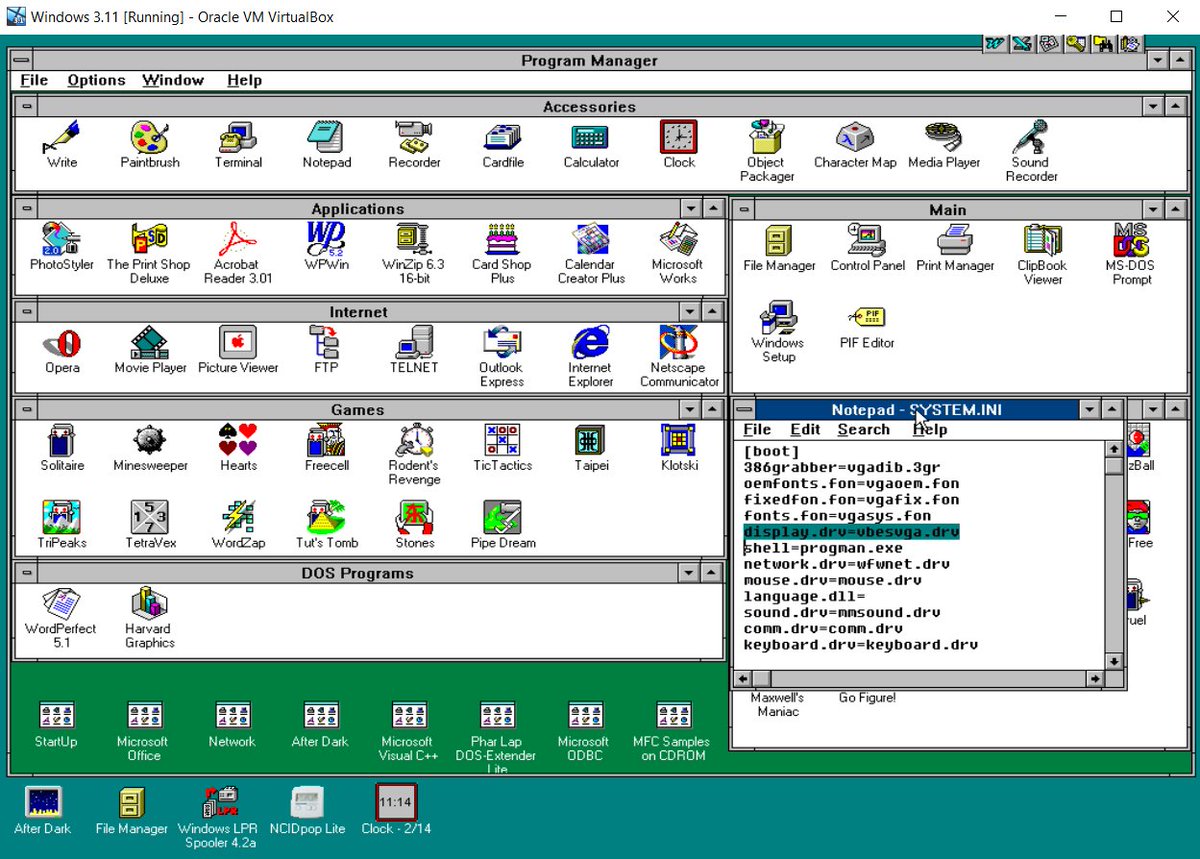Viewport: 1200px width, 859px height.
Task: Open WinZip 6.3 16-bit icon
Action: 414,254
